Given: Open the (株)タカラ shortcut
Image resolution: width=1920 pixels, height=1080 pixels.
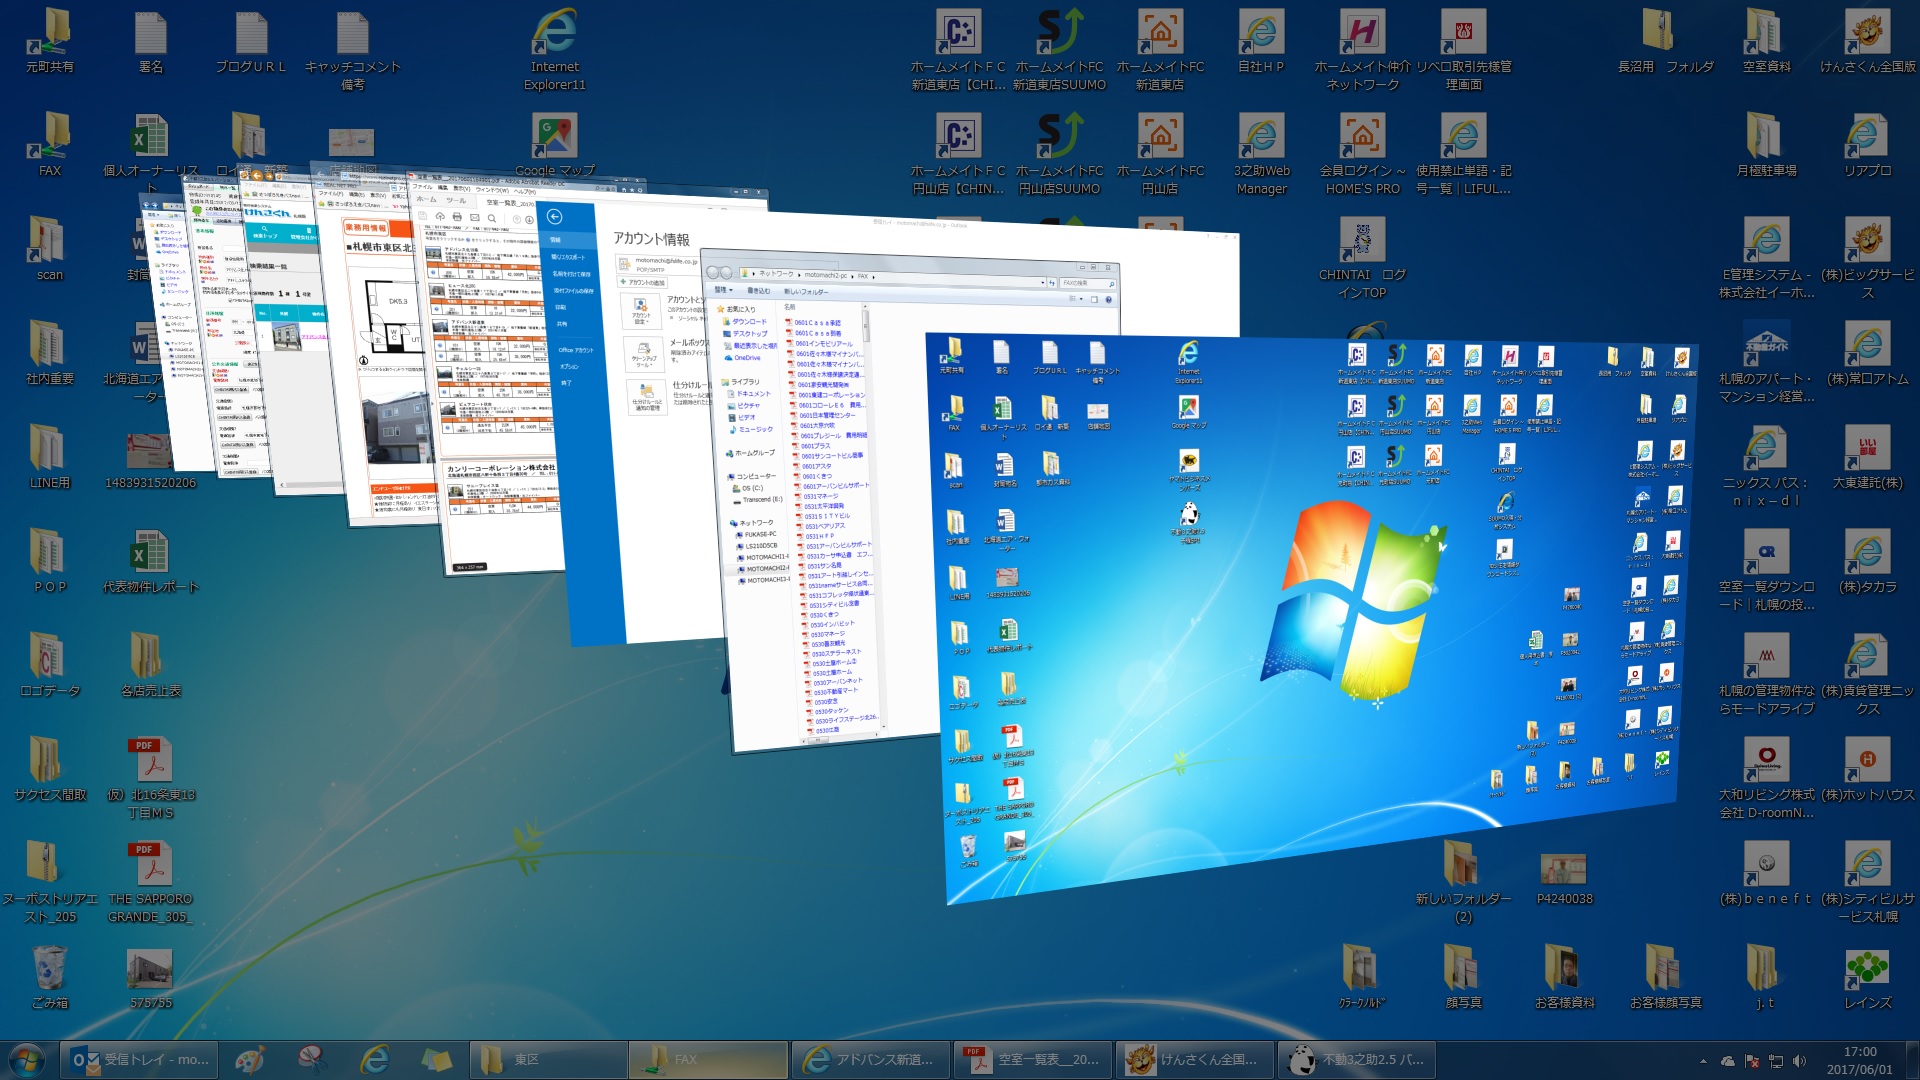Looking at the screenshot, I should tap(1867, 562).
